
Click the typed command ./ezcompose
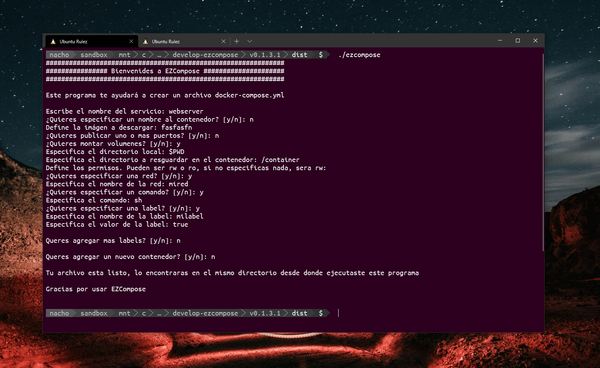pyautogui.click(x=359, y=55)
